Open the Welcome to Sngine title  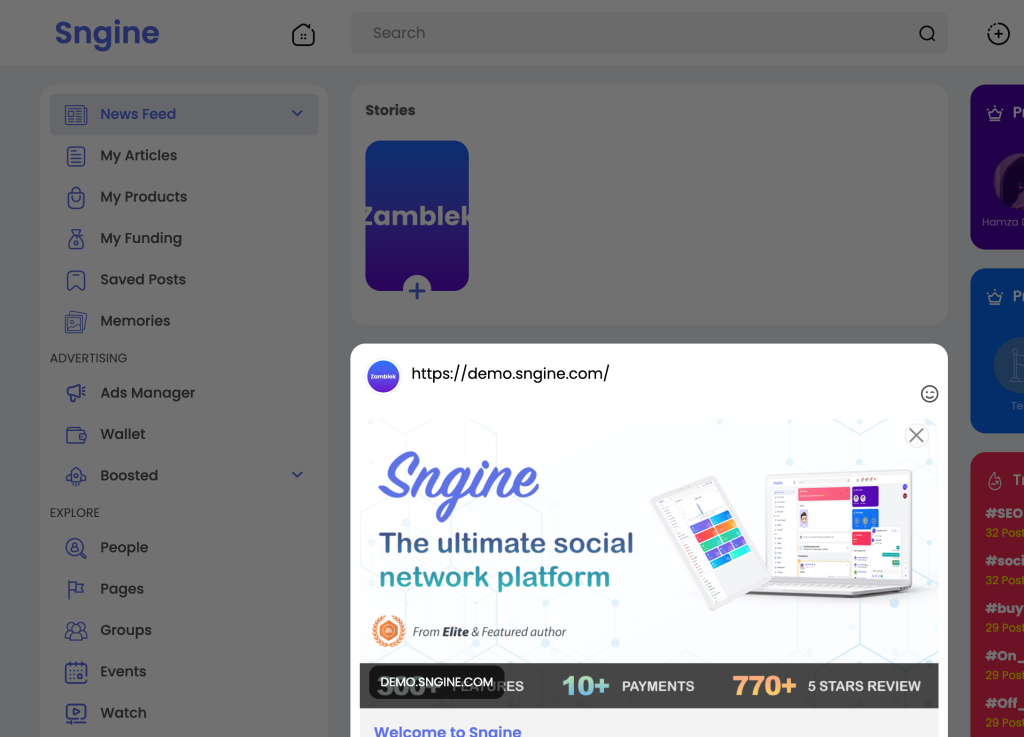tap(447, 730)
